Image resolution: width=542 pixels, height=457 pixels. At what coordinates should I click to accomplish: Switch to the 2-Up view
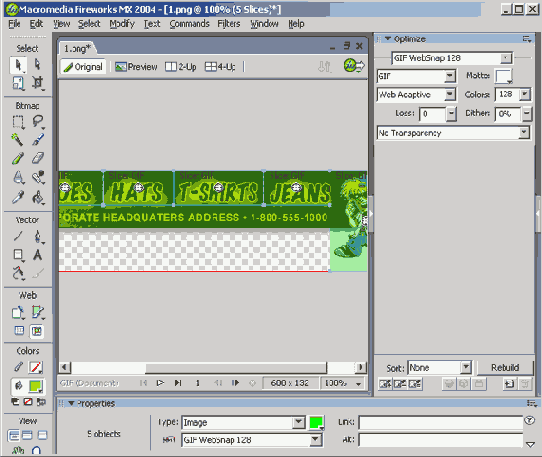point(181,67)
